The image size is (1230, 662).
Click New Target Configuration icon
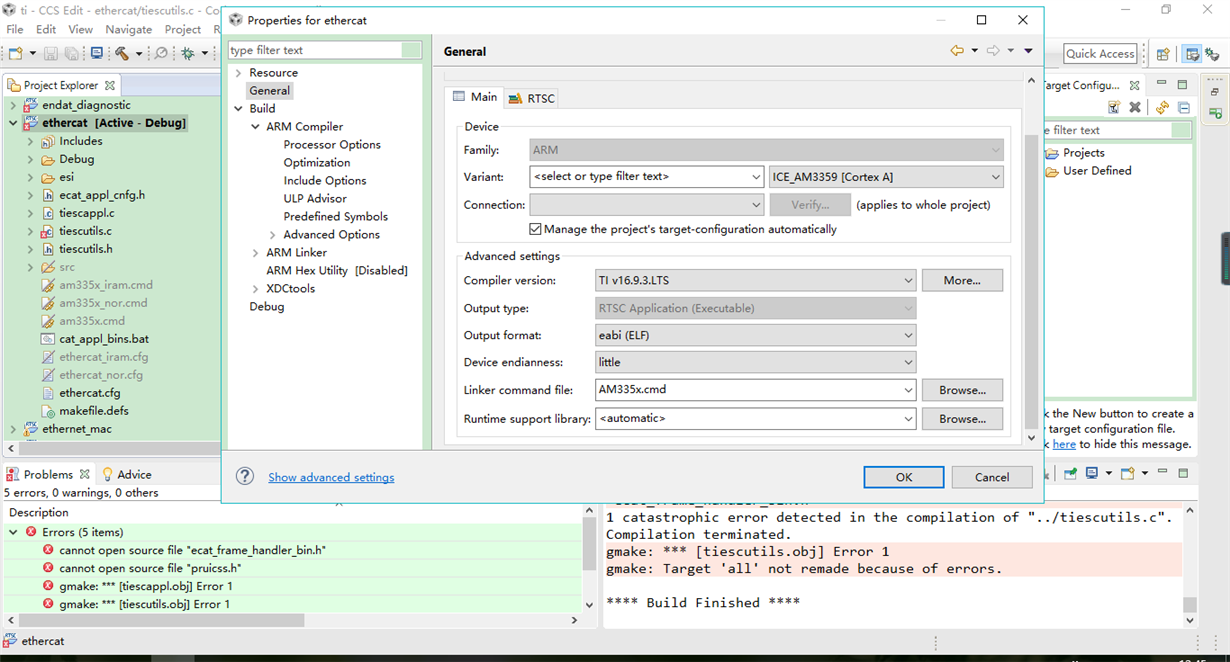[x=1114, y=107]
